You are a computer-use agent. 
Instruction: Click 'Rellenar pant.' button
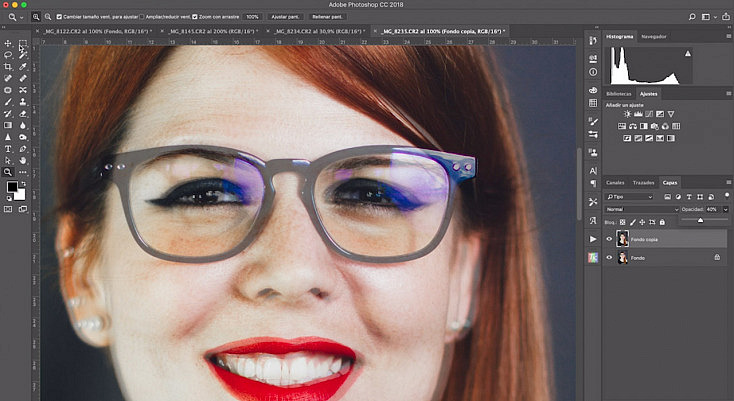point(328,17)
